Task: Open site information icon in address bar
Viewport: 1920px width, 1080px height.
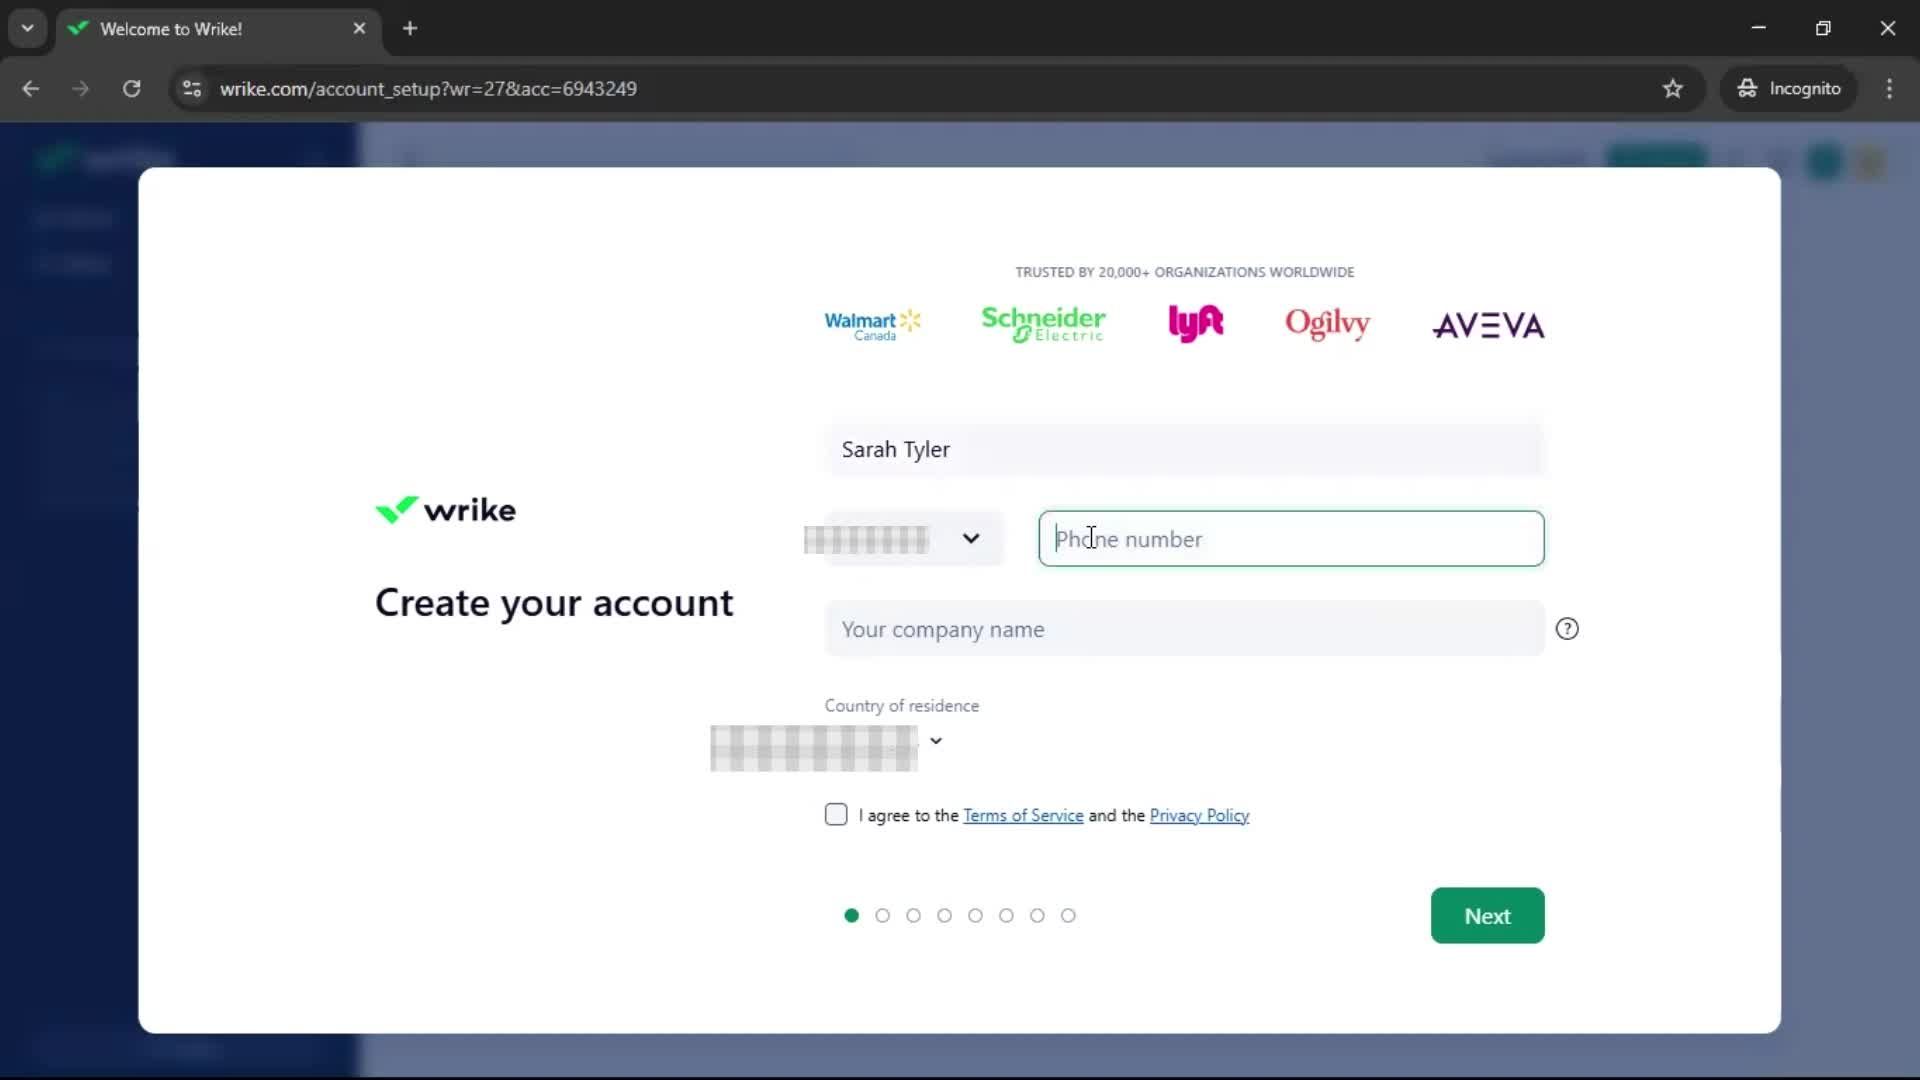Action: pos(192,89)
